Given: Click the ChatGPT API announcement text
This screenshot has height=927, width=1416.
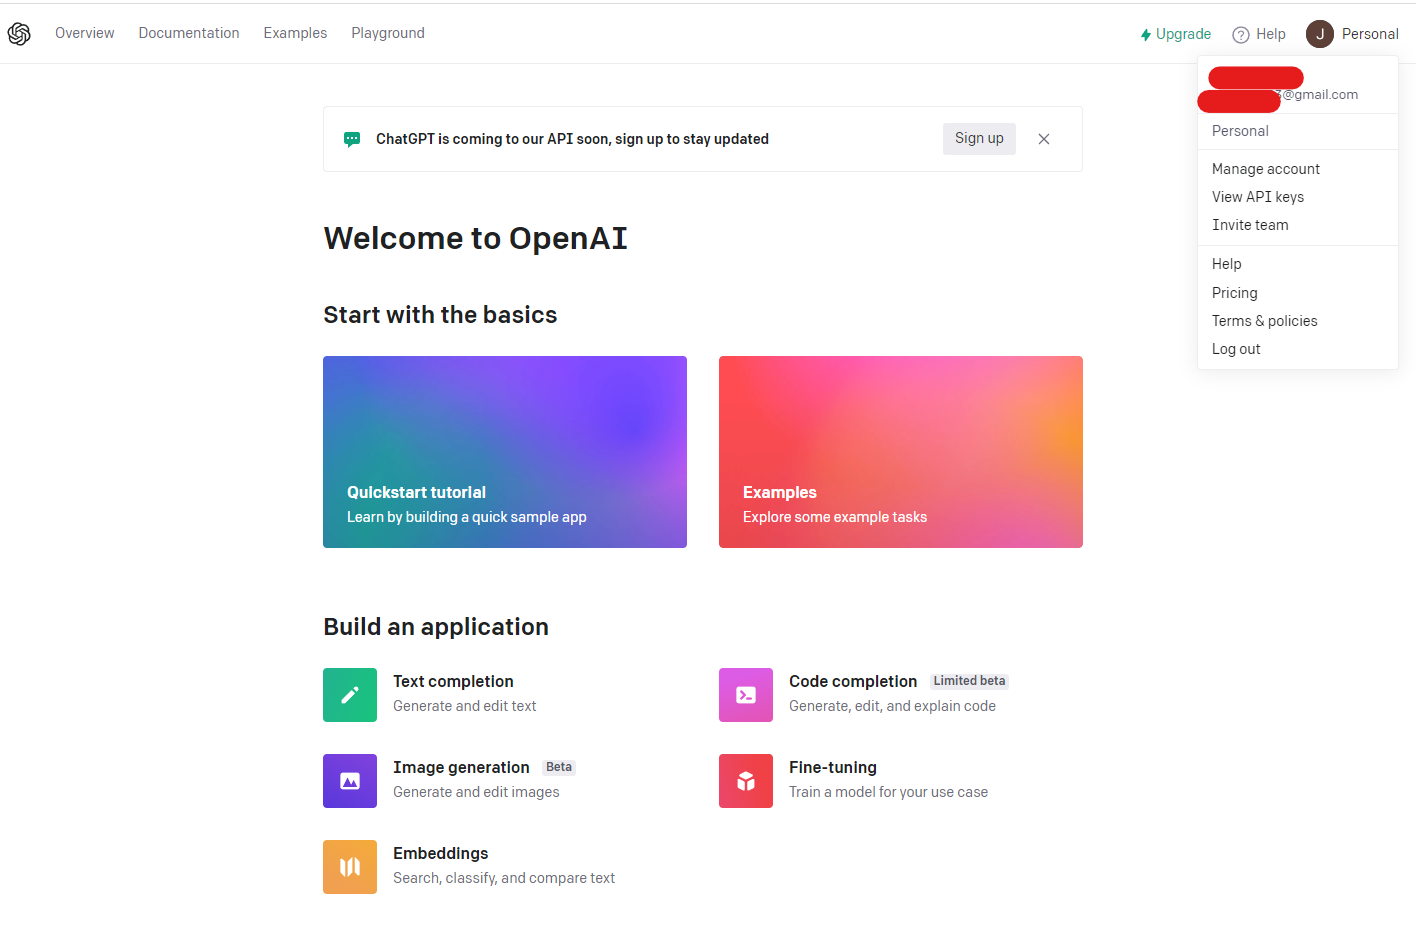Looking at the screenshot, I should tap(572, 139).
